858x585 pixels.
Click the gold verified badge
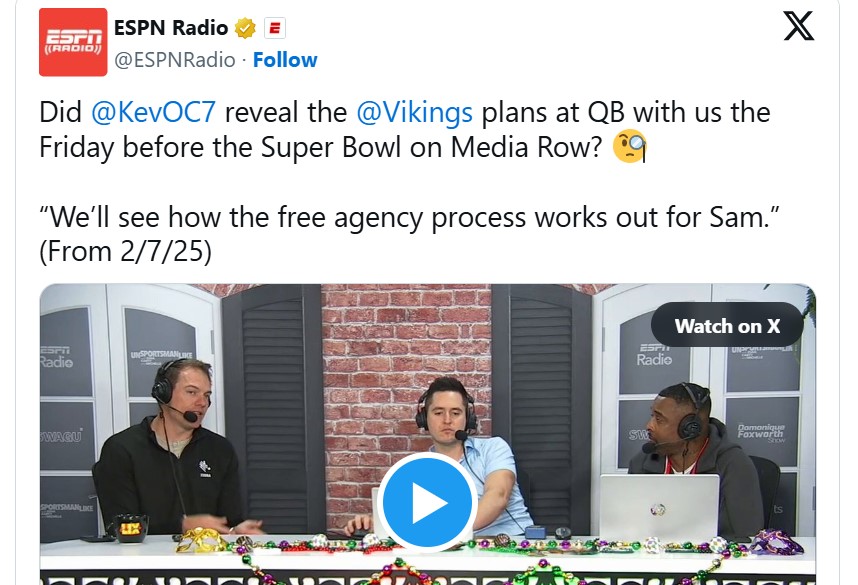point(245,28)
